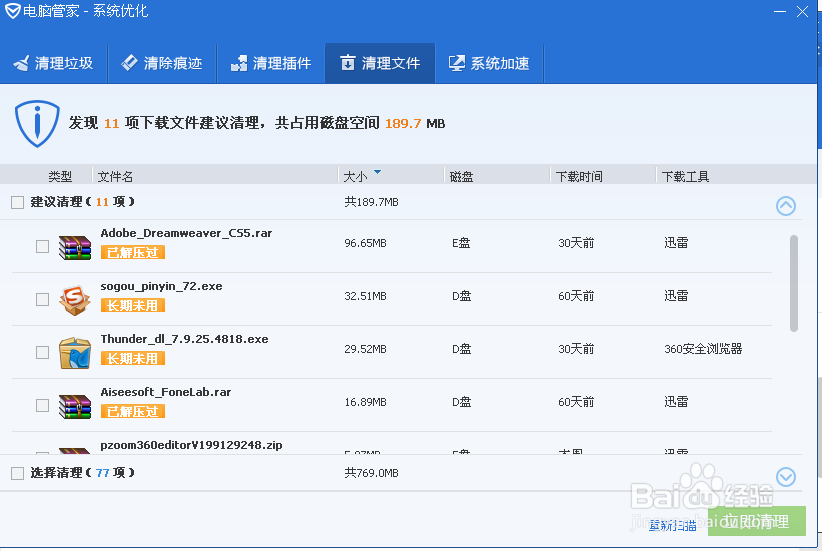The image size is (822, 551).
Task: Click the broom icon on 清理垃圾
Action: tap(21, 63)
